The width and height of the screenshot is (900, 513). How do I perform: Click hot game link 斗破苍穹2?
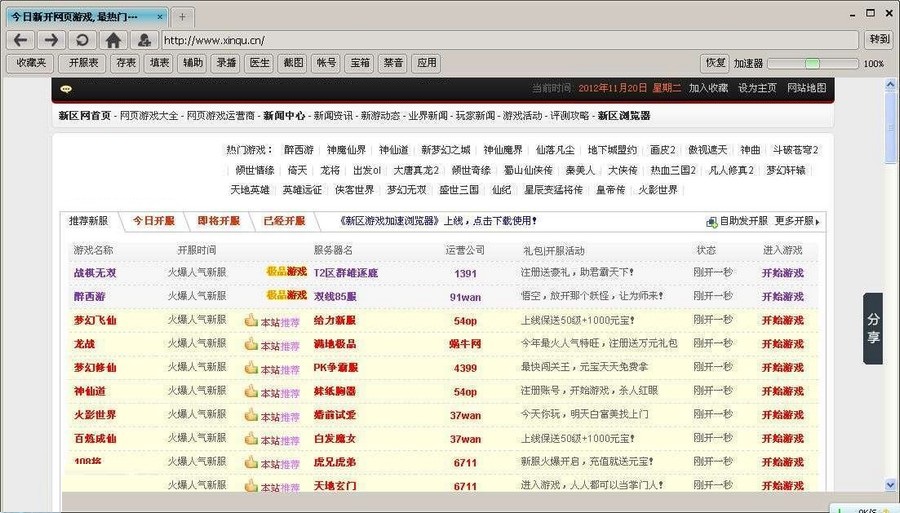pos(795,150)
